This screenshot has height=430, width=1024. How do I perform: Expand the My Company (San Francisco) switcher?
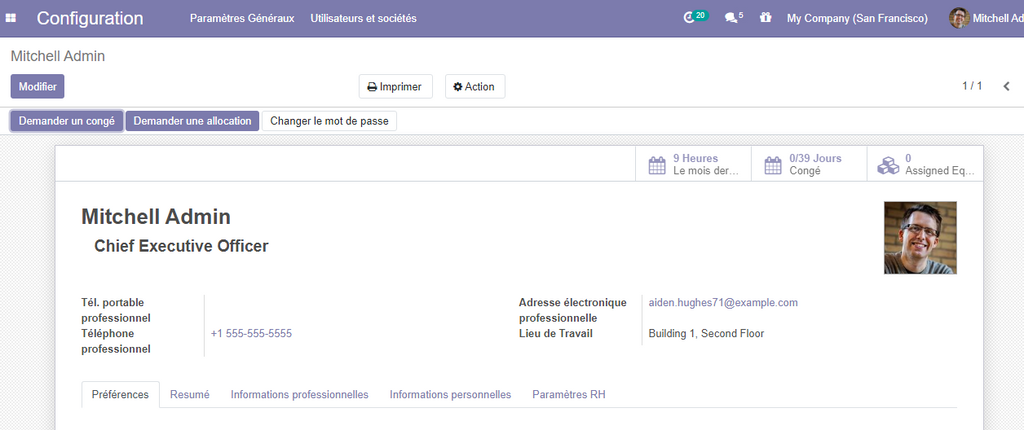click(x=857, y=18)
